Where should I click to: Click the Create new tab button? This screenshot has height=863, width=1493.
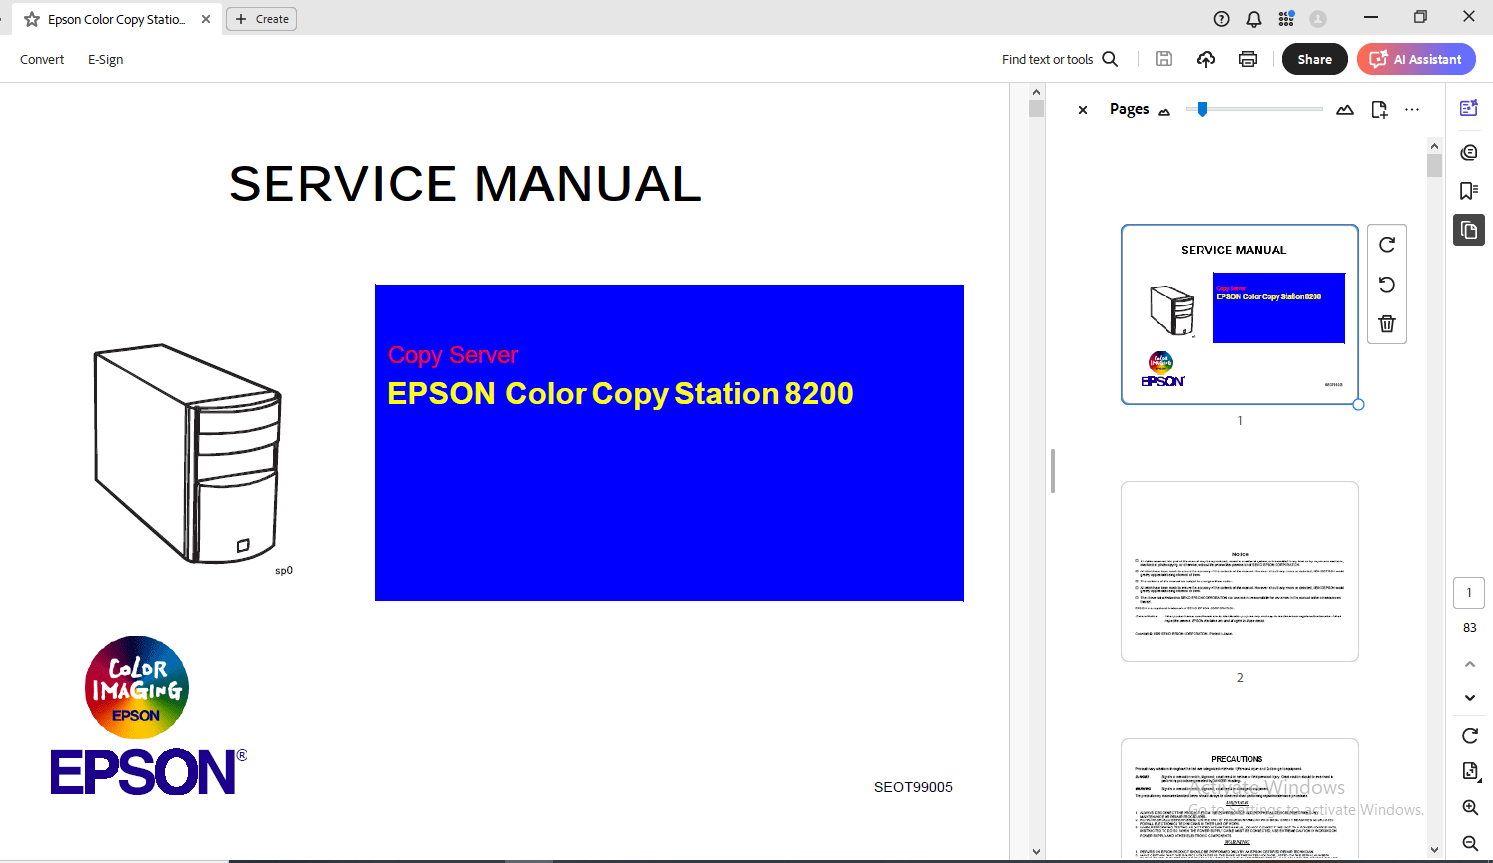click(x=261, y=19)
